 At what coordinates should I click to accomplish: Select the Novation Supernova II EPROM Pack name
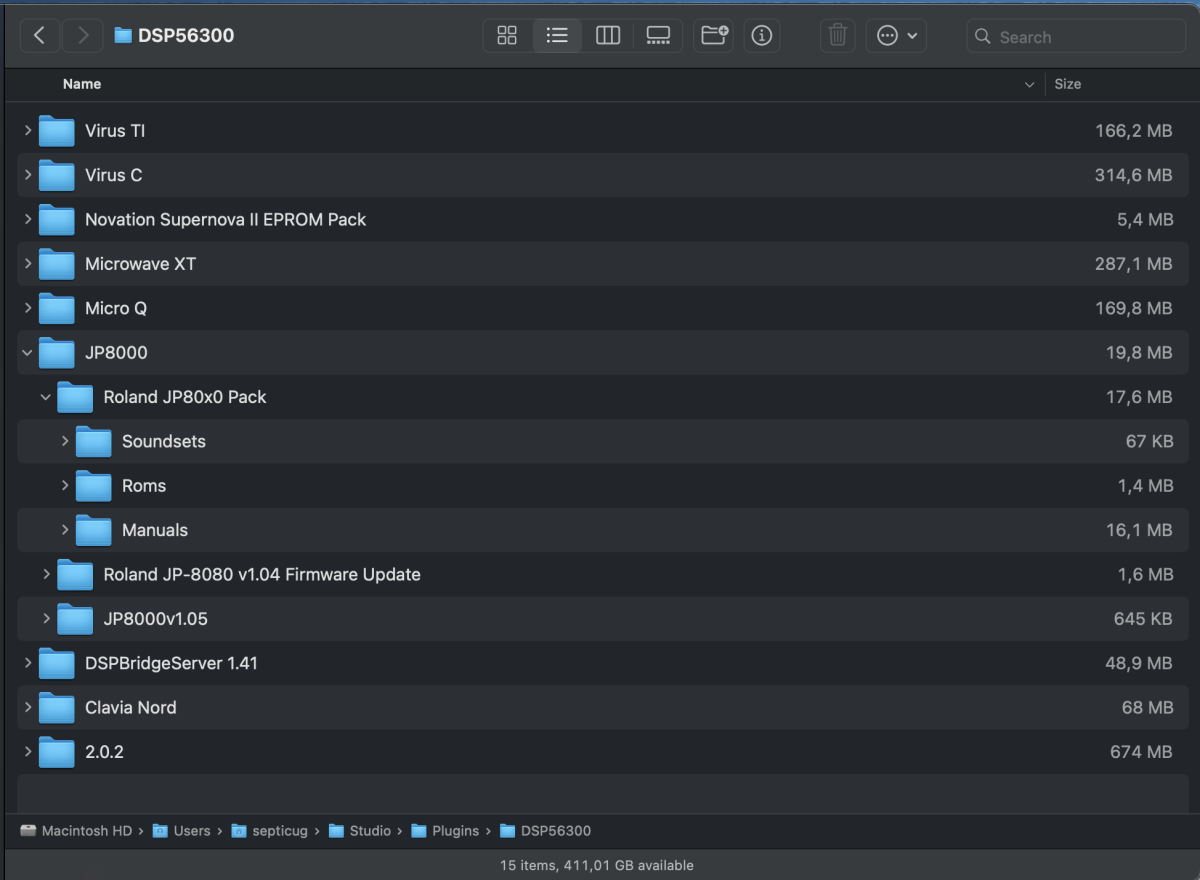(x=225, y=219)
